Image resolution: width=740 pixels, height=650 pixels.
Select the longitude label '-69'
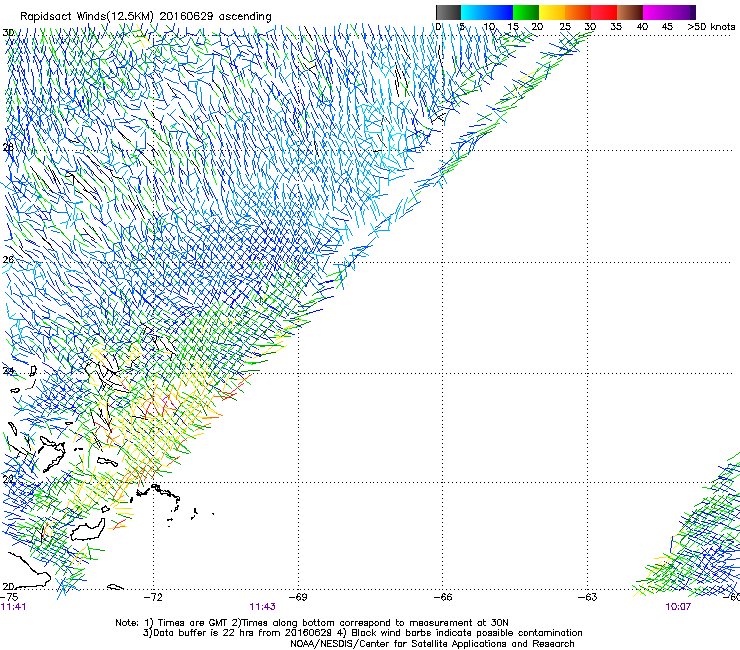(298, 597)
